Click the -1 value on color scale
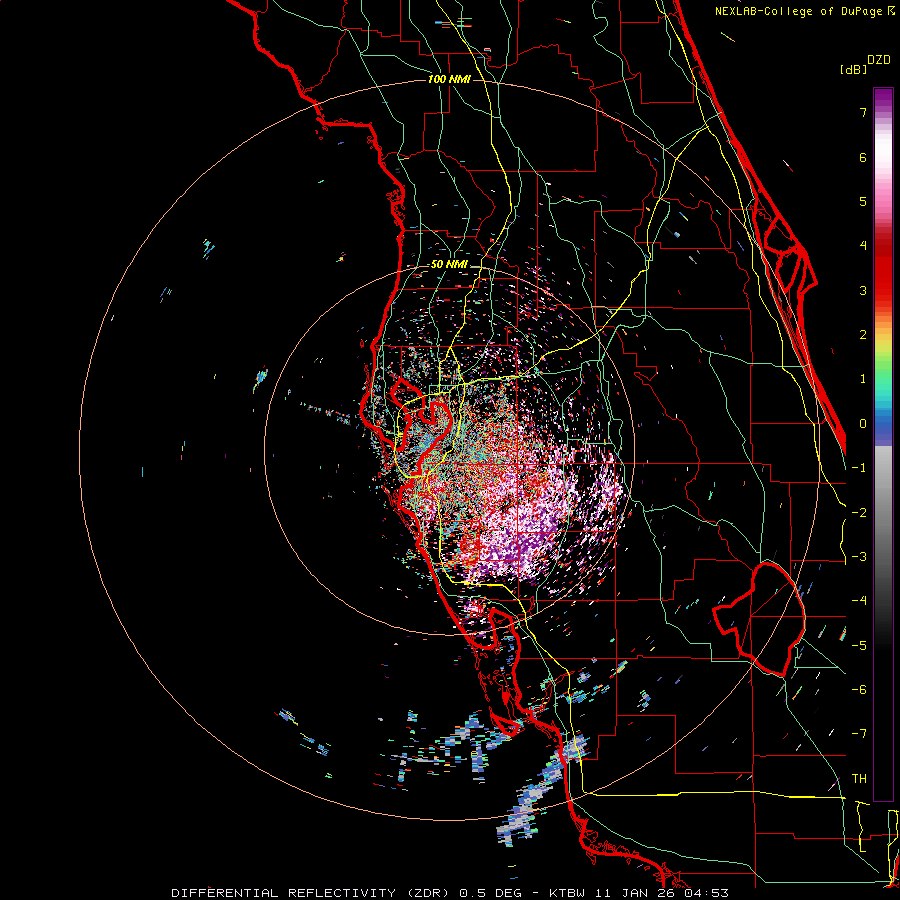The height and width of the screenshot is (900, 900). click(x=859, y=468)
